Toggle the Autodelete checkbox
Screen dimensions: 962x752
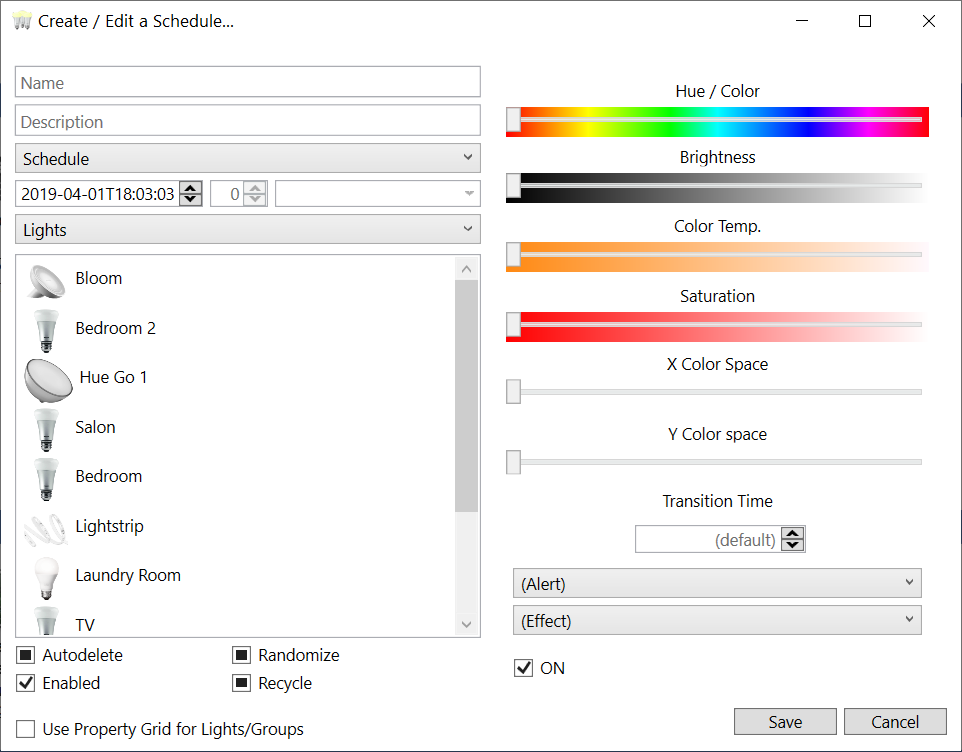[x=26, y=655]
